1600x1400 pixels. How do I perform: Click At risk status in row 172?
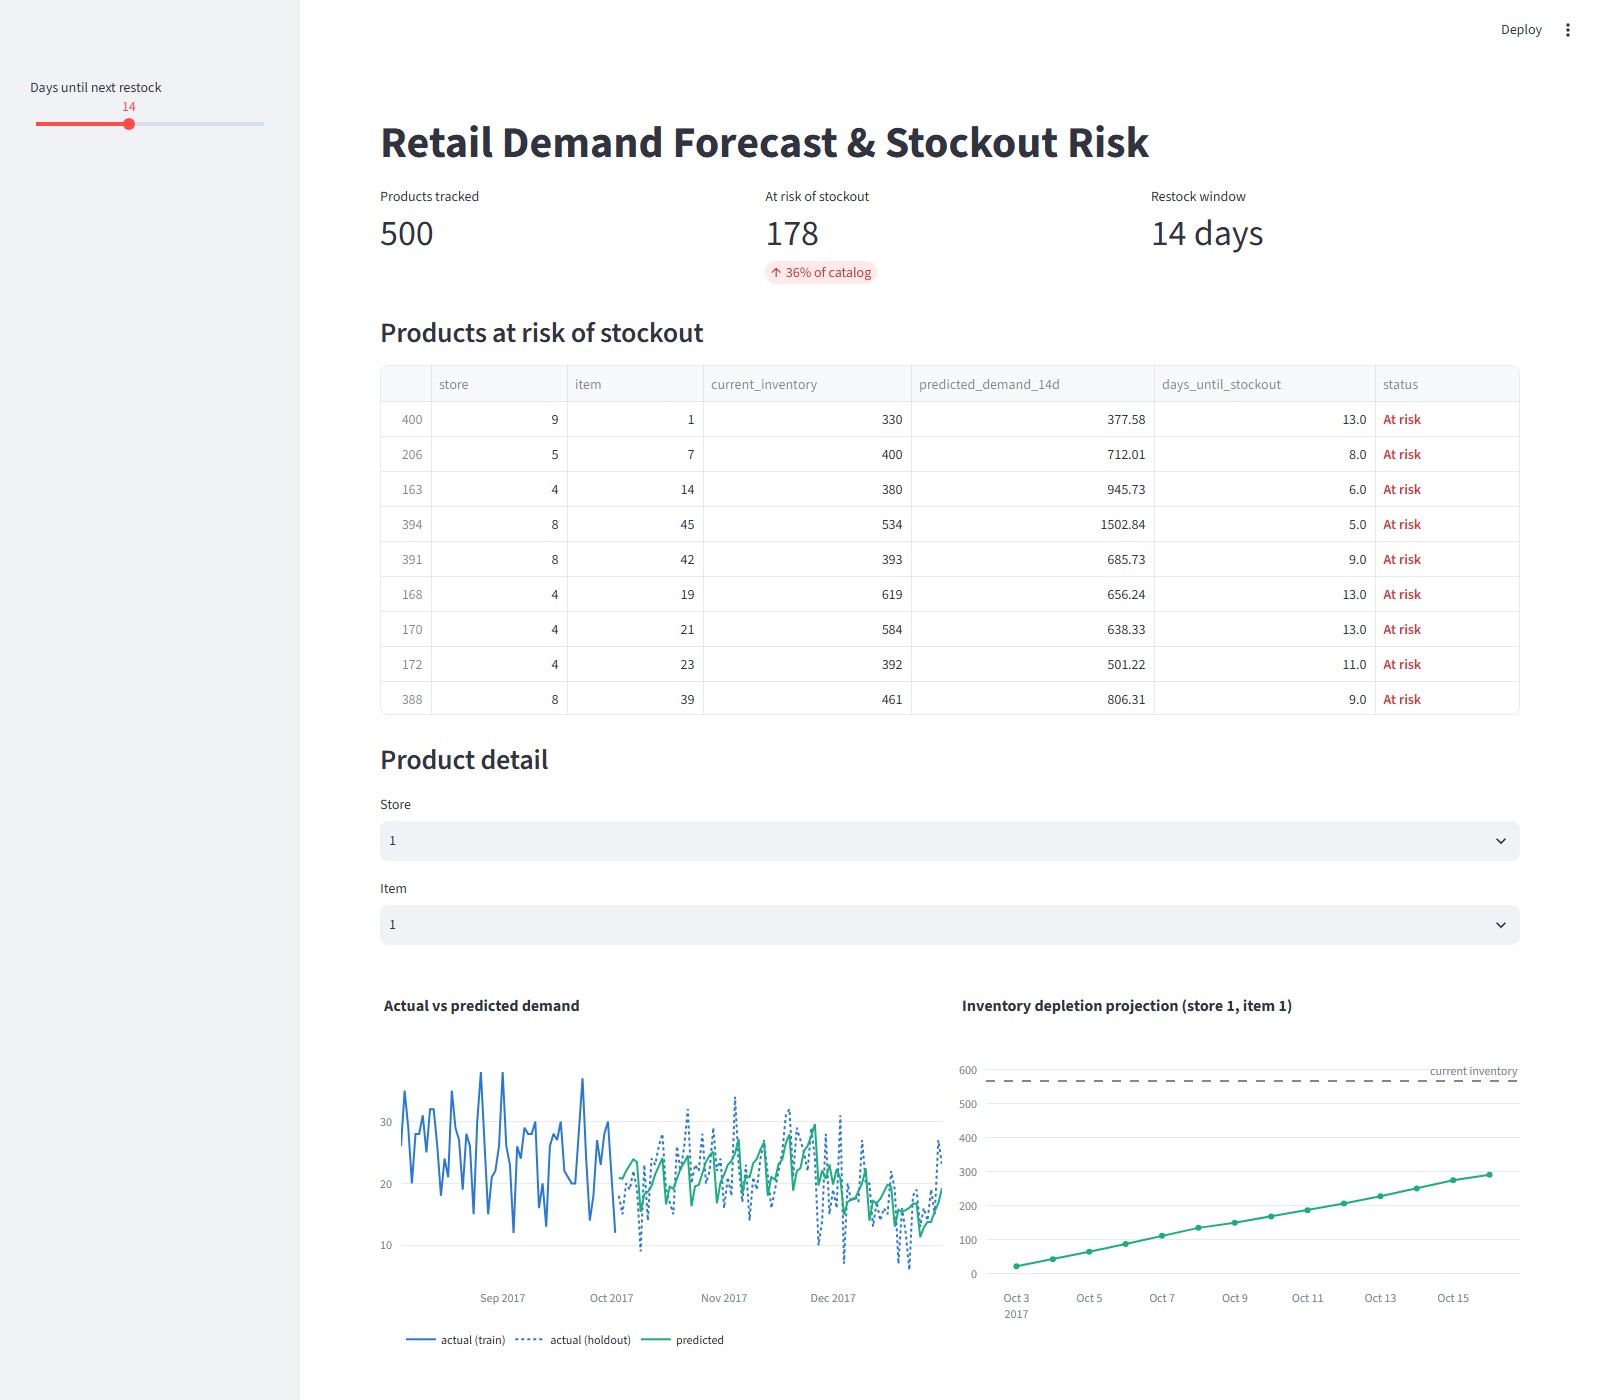click(1447, 664)
